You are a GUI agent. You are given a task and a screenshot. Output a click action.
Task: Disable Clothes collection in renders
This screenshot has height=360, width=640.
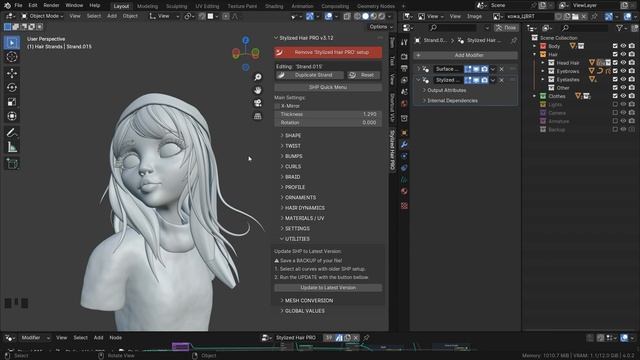pos(632,96)
